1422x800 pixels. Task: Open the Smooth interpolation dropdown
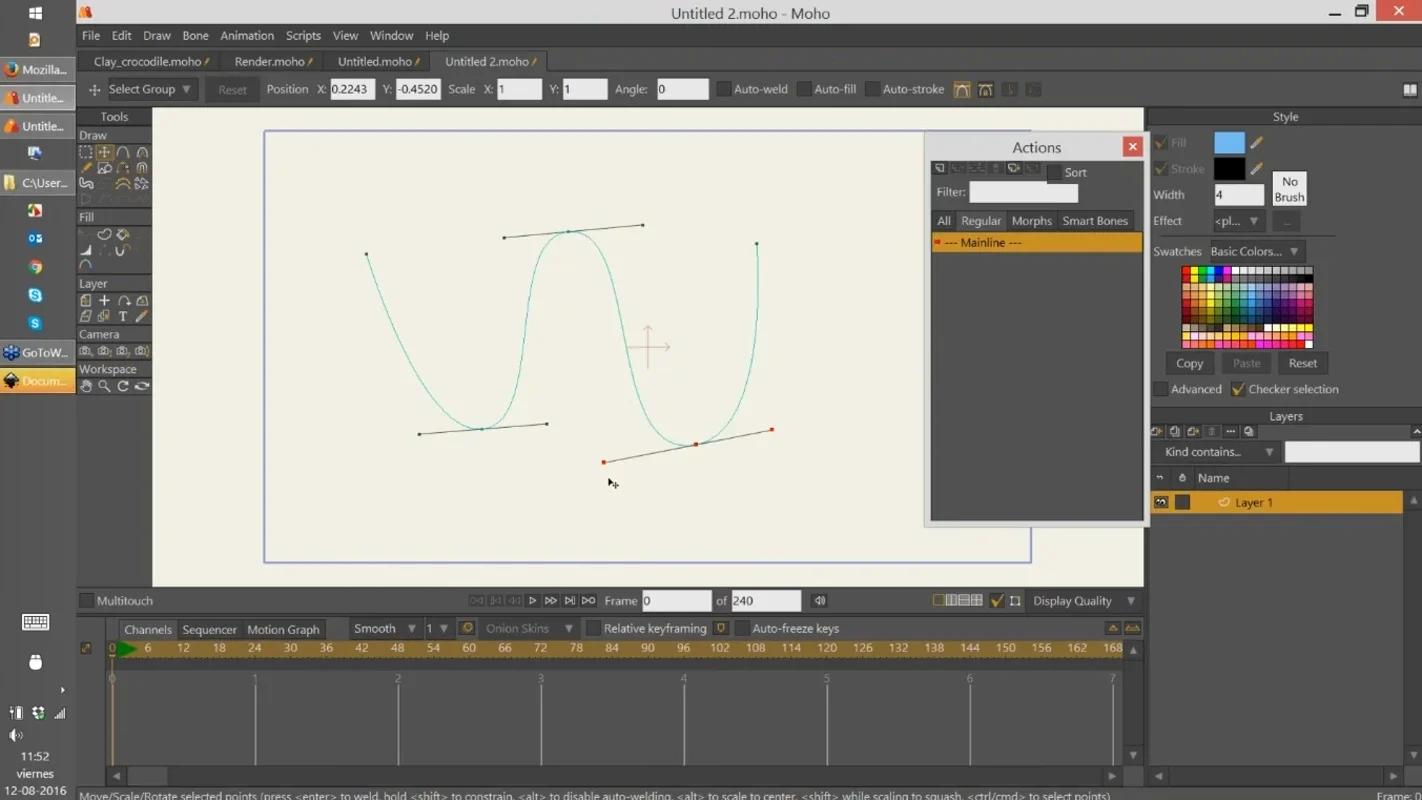click(385, 629)
